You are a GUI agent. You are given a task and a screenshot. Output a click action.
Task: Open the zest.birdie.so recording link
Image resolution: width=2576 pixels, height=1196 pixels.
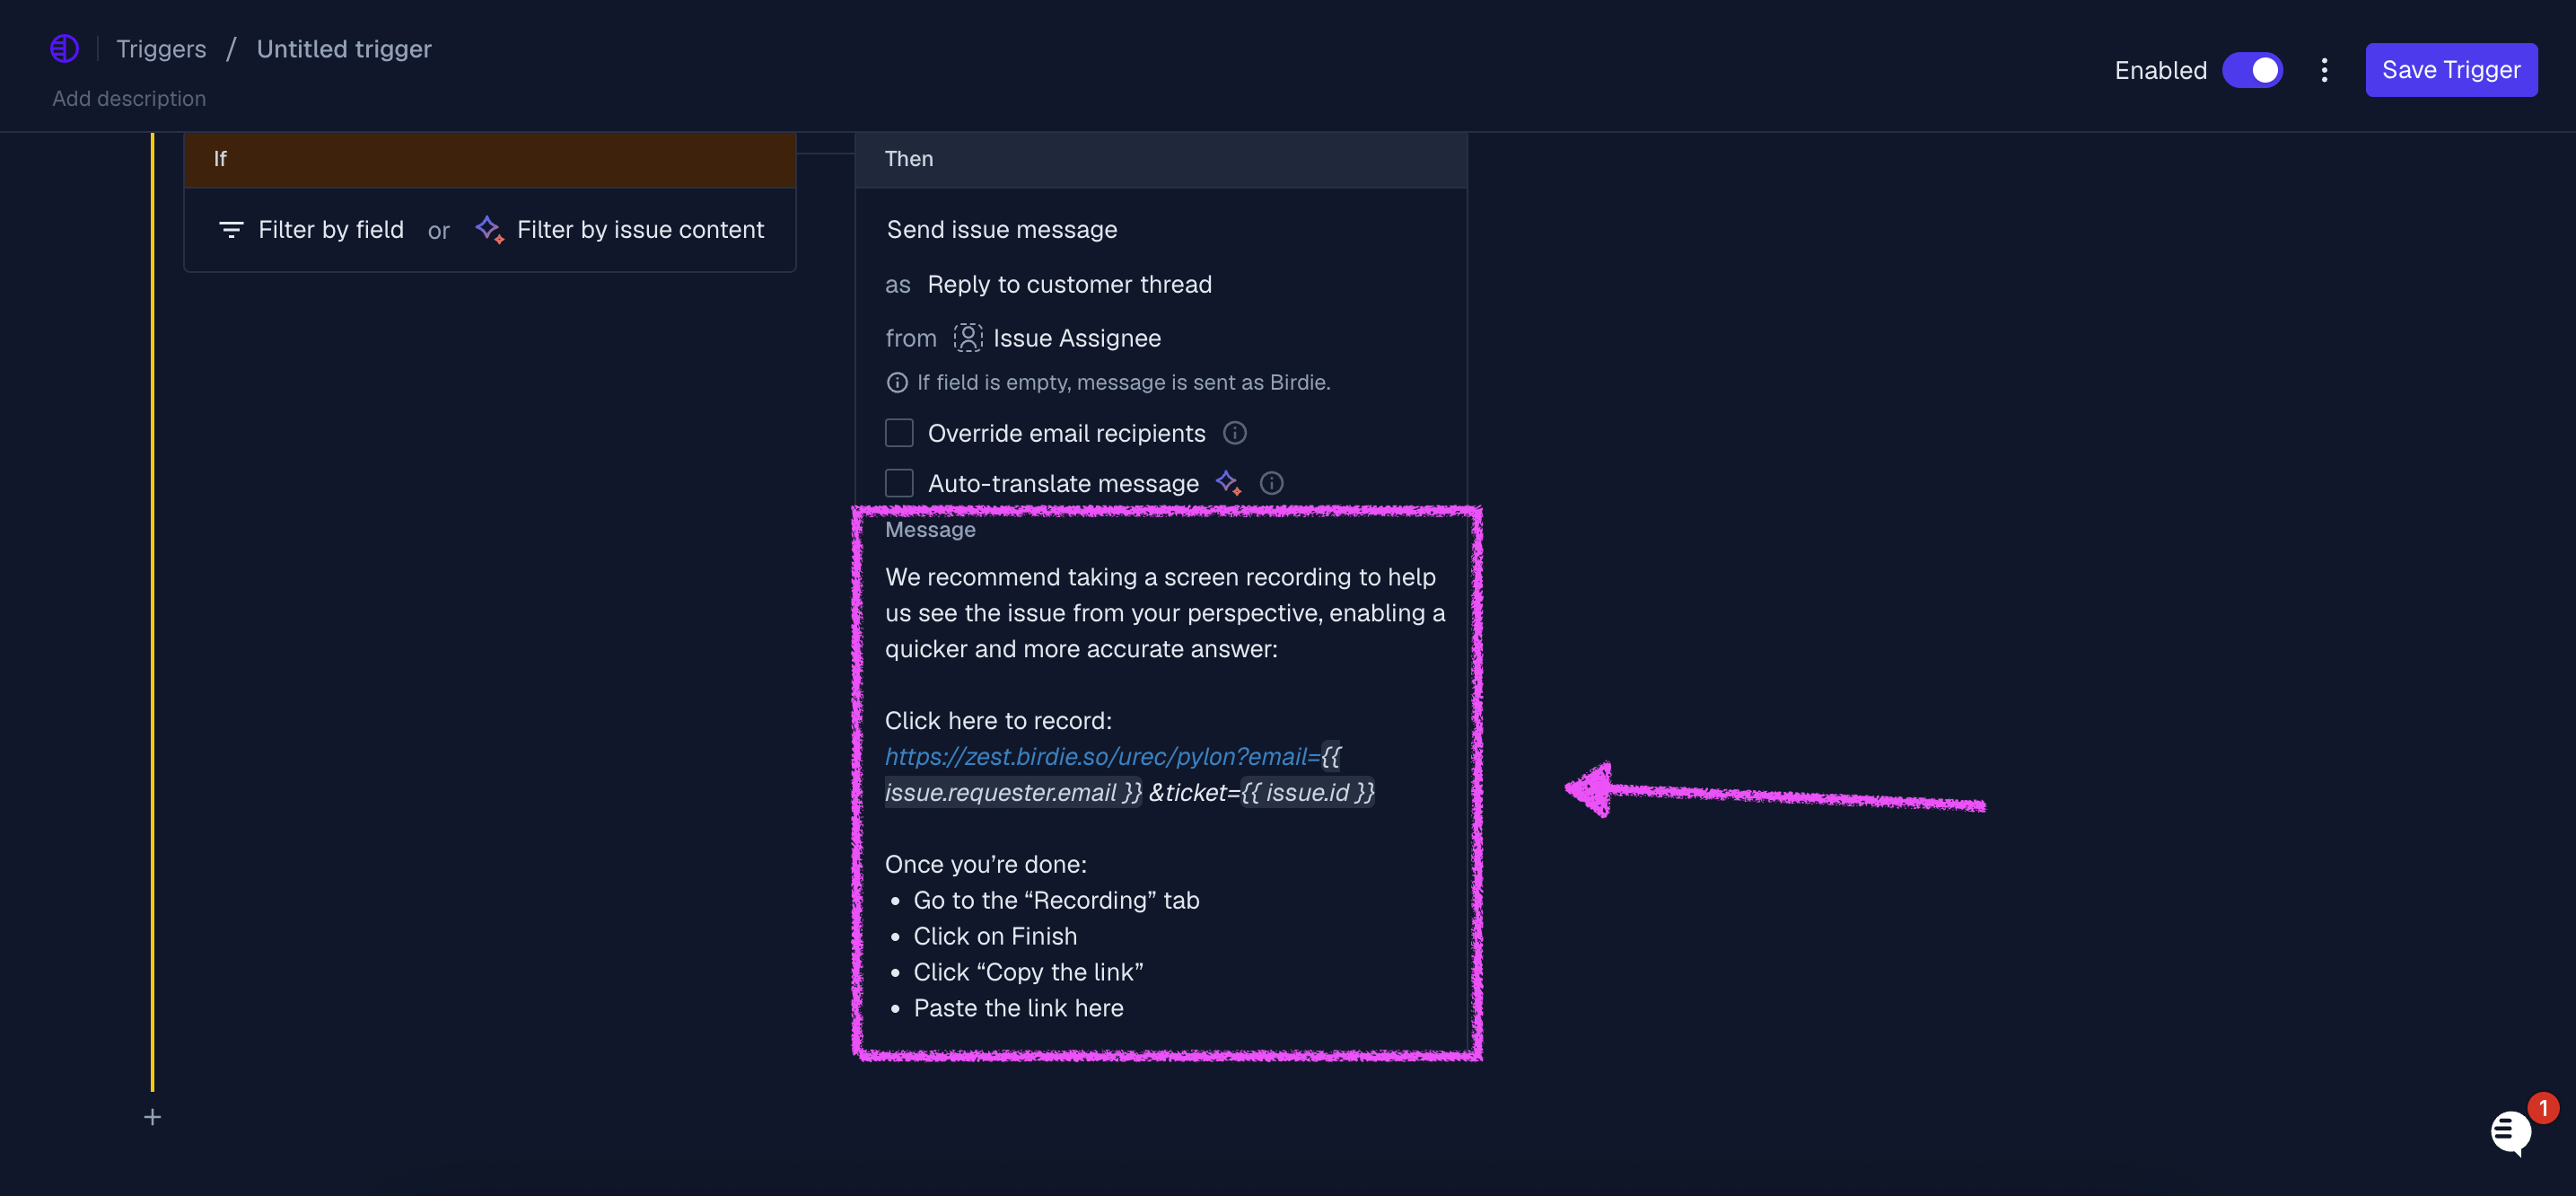[x=1101, y=756]
